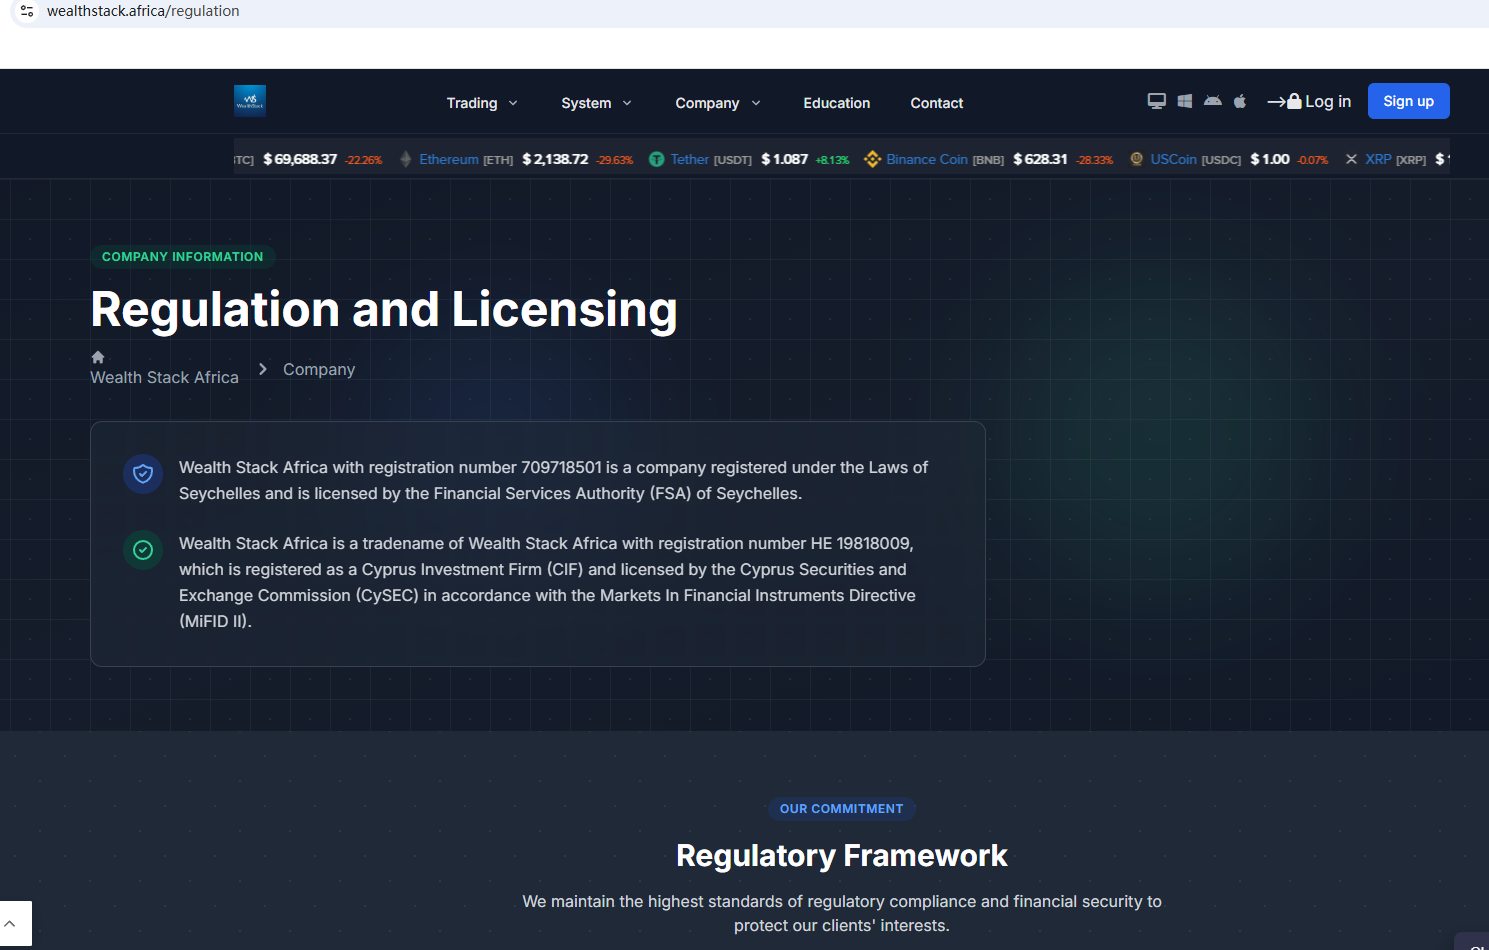1489x950 pixels.
Task: Click the desktop platform monitor icon
Action: pyautogui.click(x=1156, y=101)
